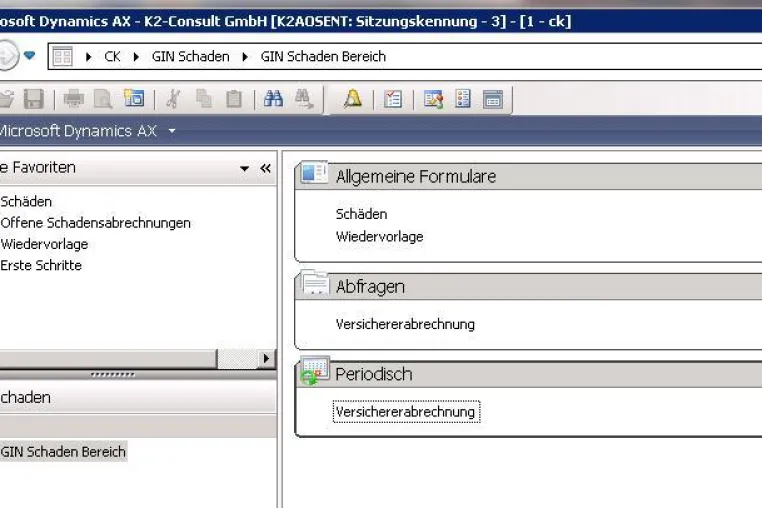Screen dimensions: 762x508
Task: Click the horizontal scrollbar thumb in favorites
Action: click(x=108, y=359)
